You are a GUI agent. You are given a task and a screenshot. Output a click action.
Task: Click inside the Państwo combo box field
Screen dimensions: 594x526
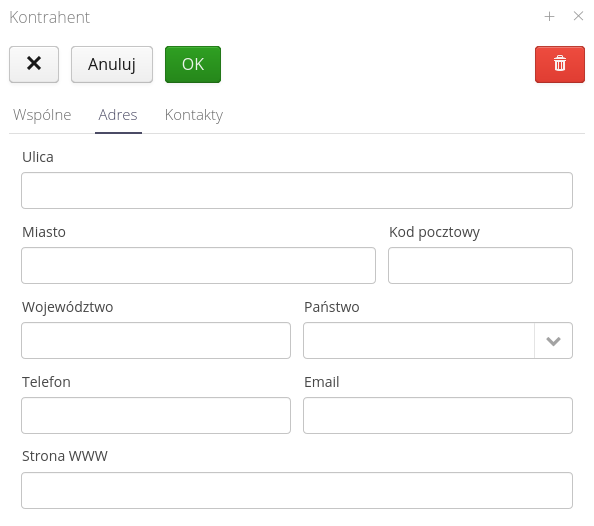point(419,340)
